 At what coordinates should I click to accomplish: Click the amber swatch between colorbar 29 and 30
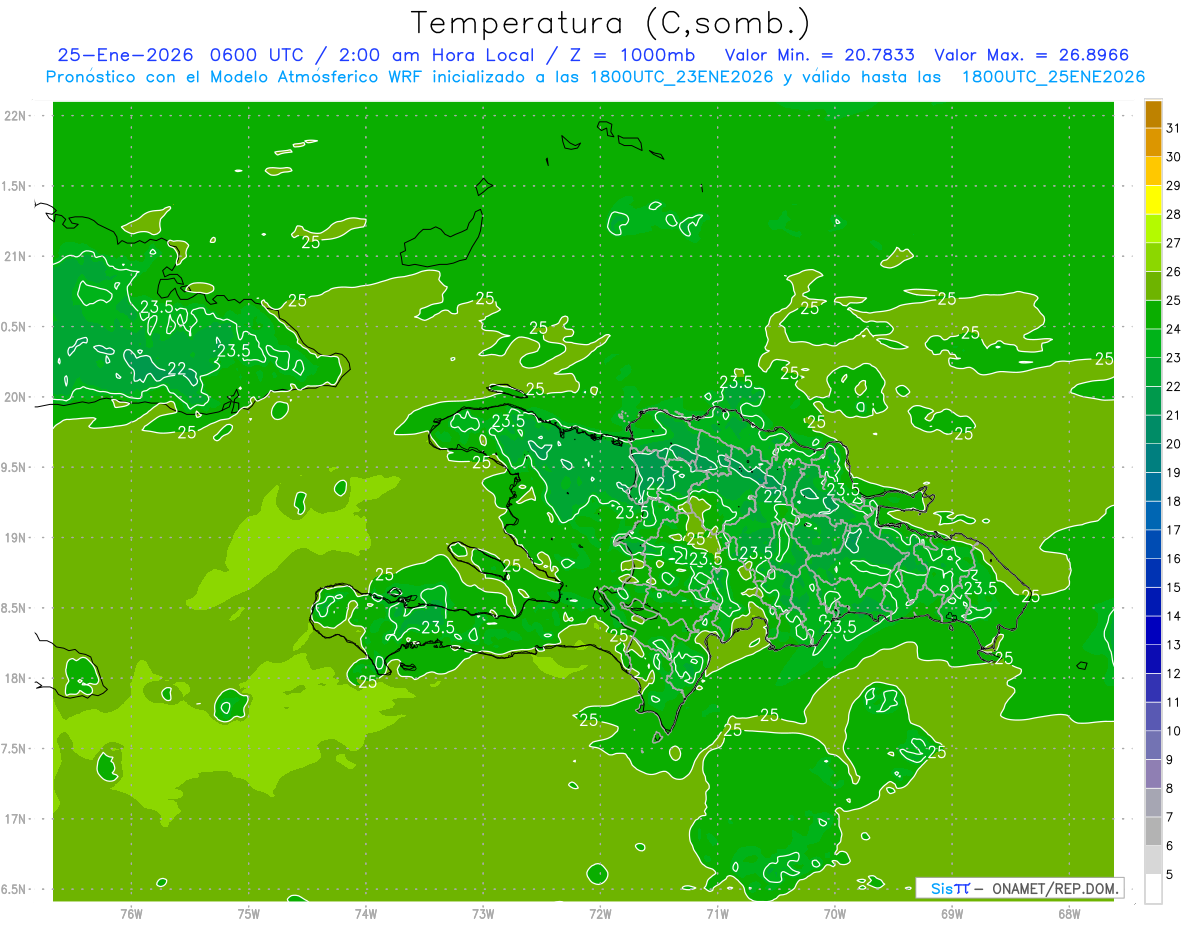[x=1153, y=171]
